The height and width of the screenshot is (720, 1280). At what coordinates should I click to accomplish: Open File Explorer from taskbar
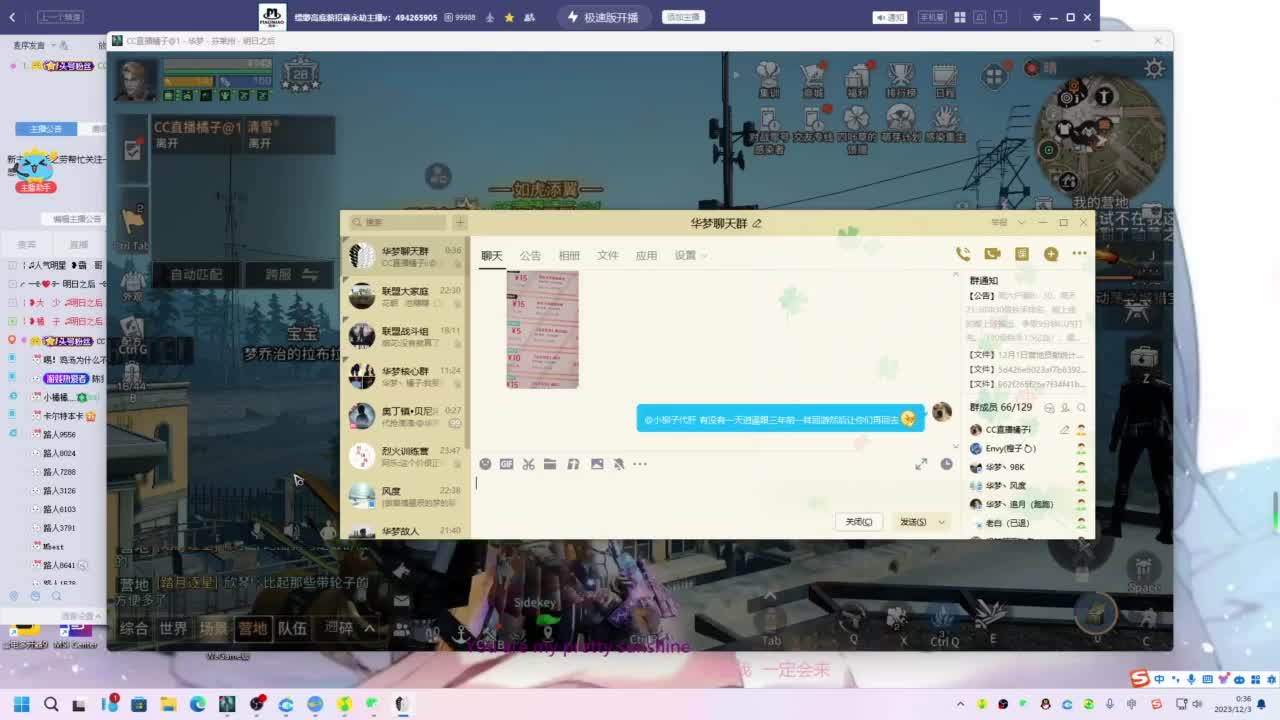[x=168, y=704]
